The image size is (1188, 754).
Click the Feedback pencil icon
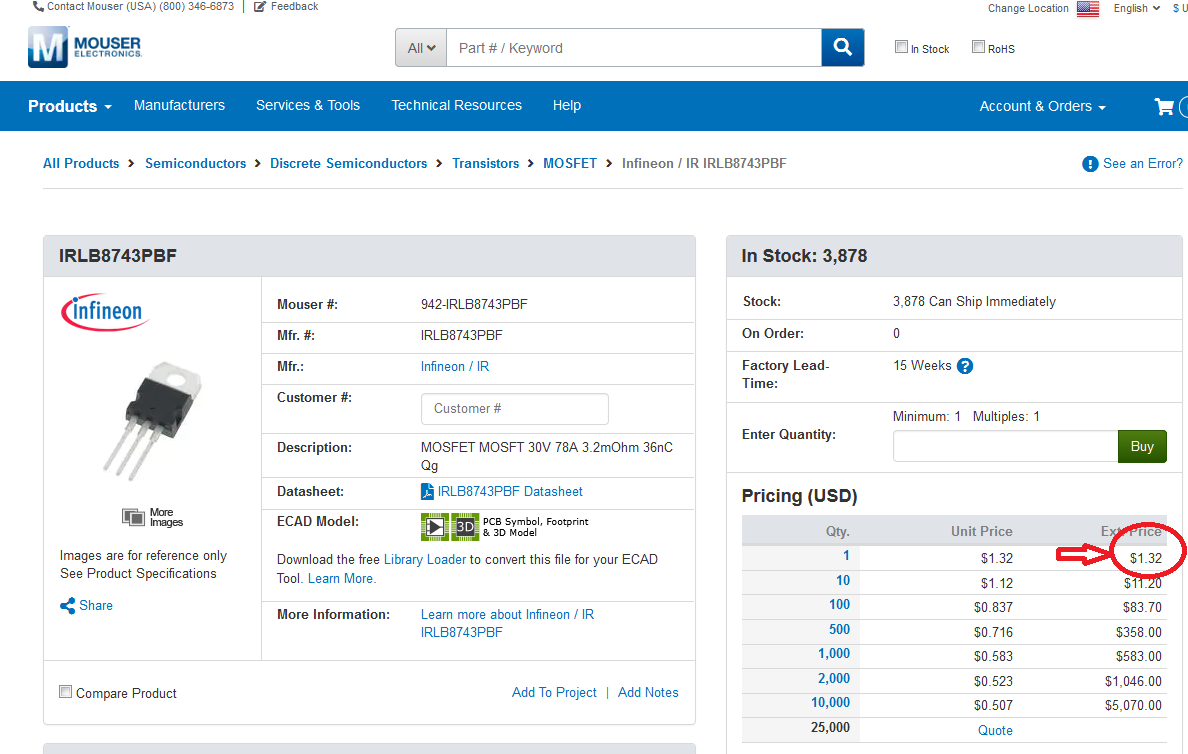[x=260, y=7]
